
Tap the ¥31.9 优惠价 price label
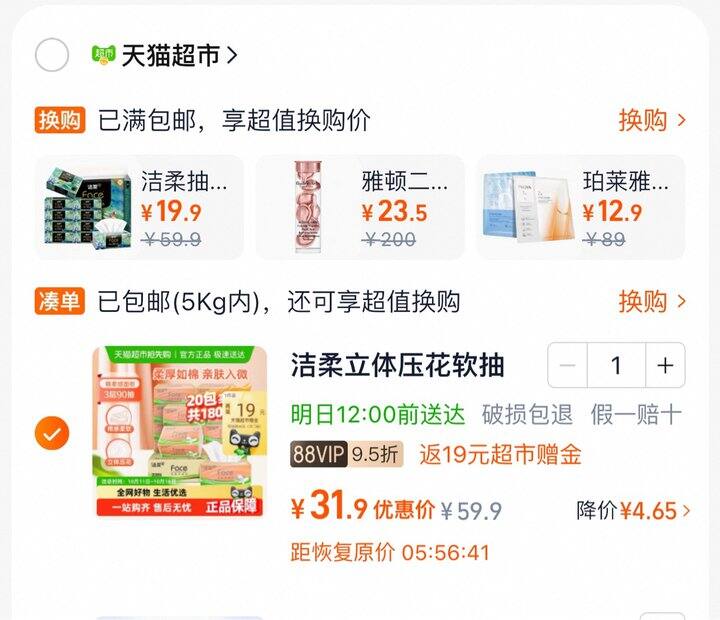(363, 506)
